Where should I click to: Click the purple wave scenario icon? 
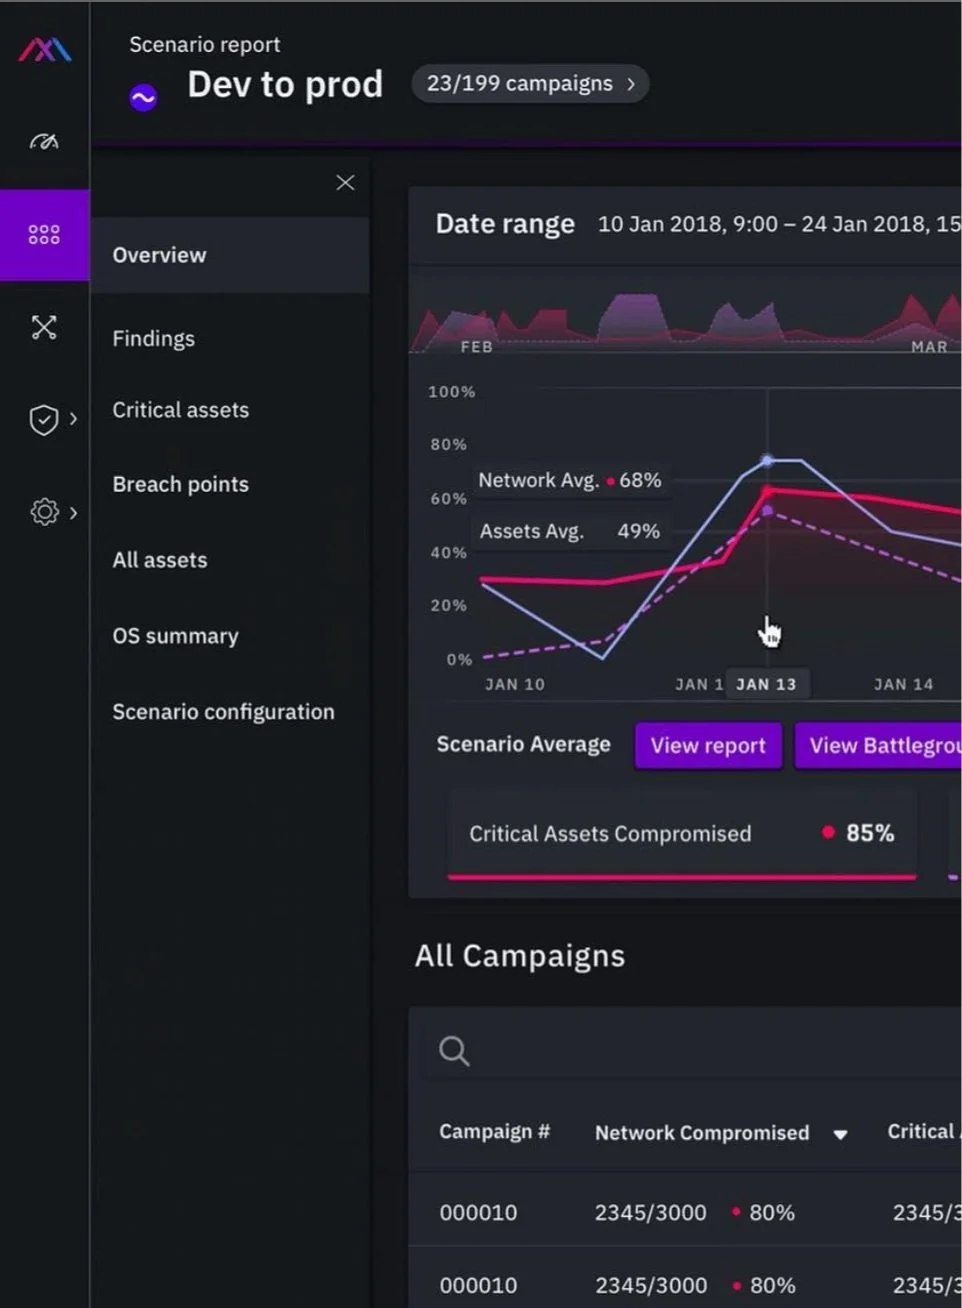[x=143, y=98]
